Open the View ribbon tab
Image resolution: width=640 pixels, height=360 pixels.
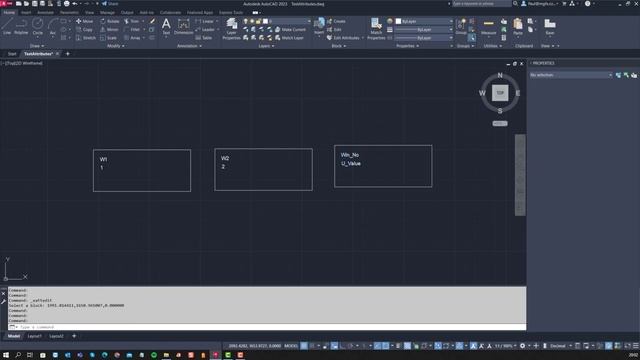coord(89,13)
